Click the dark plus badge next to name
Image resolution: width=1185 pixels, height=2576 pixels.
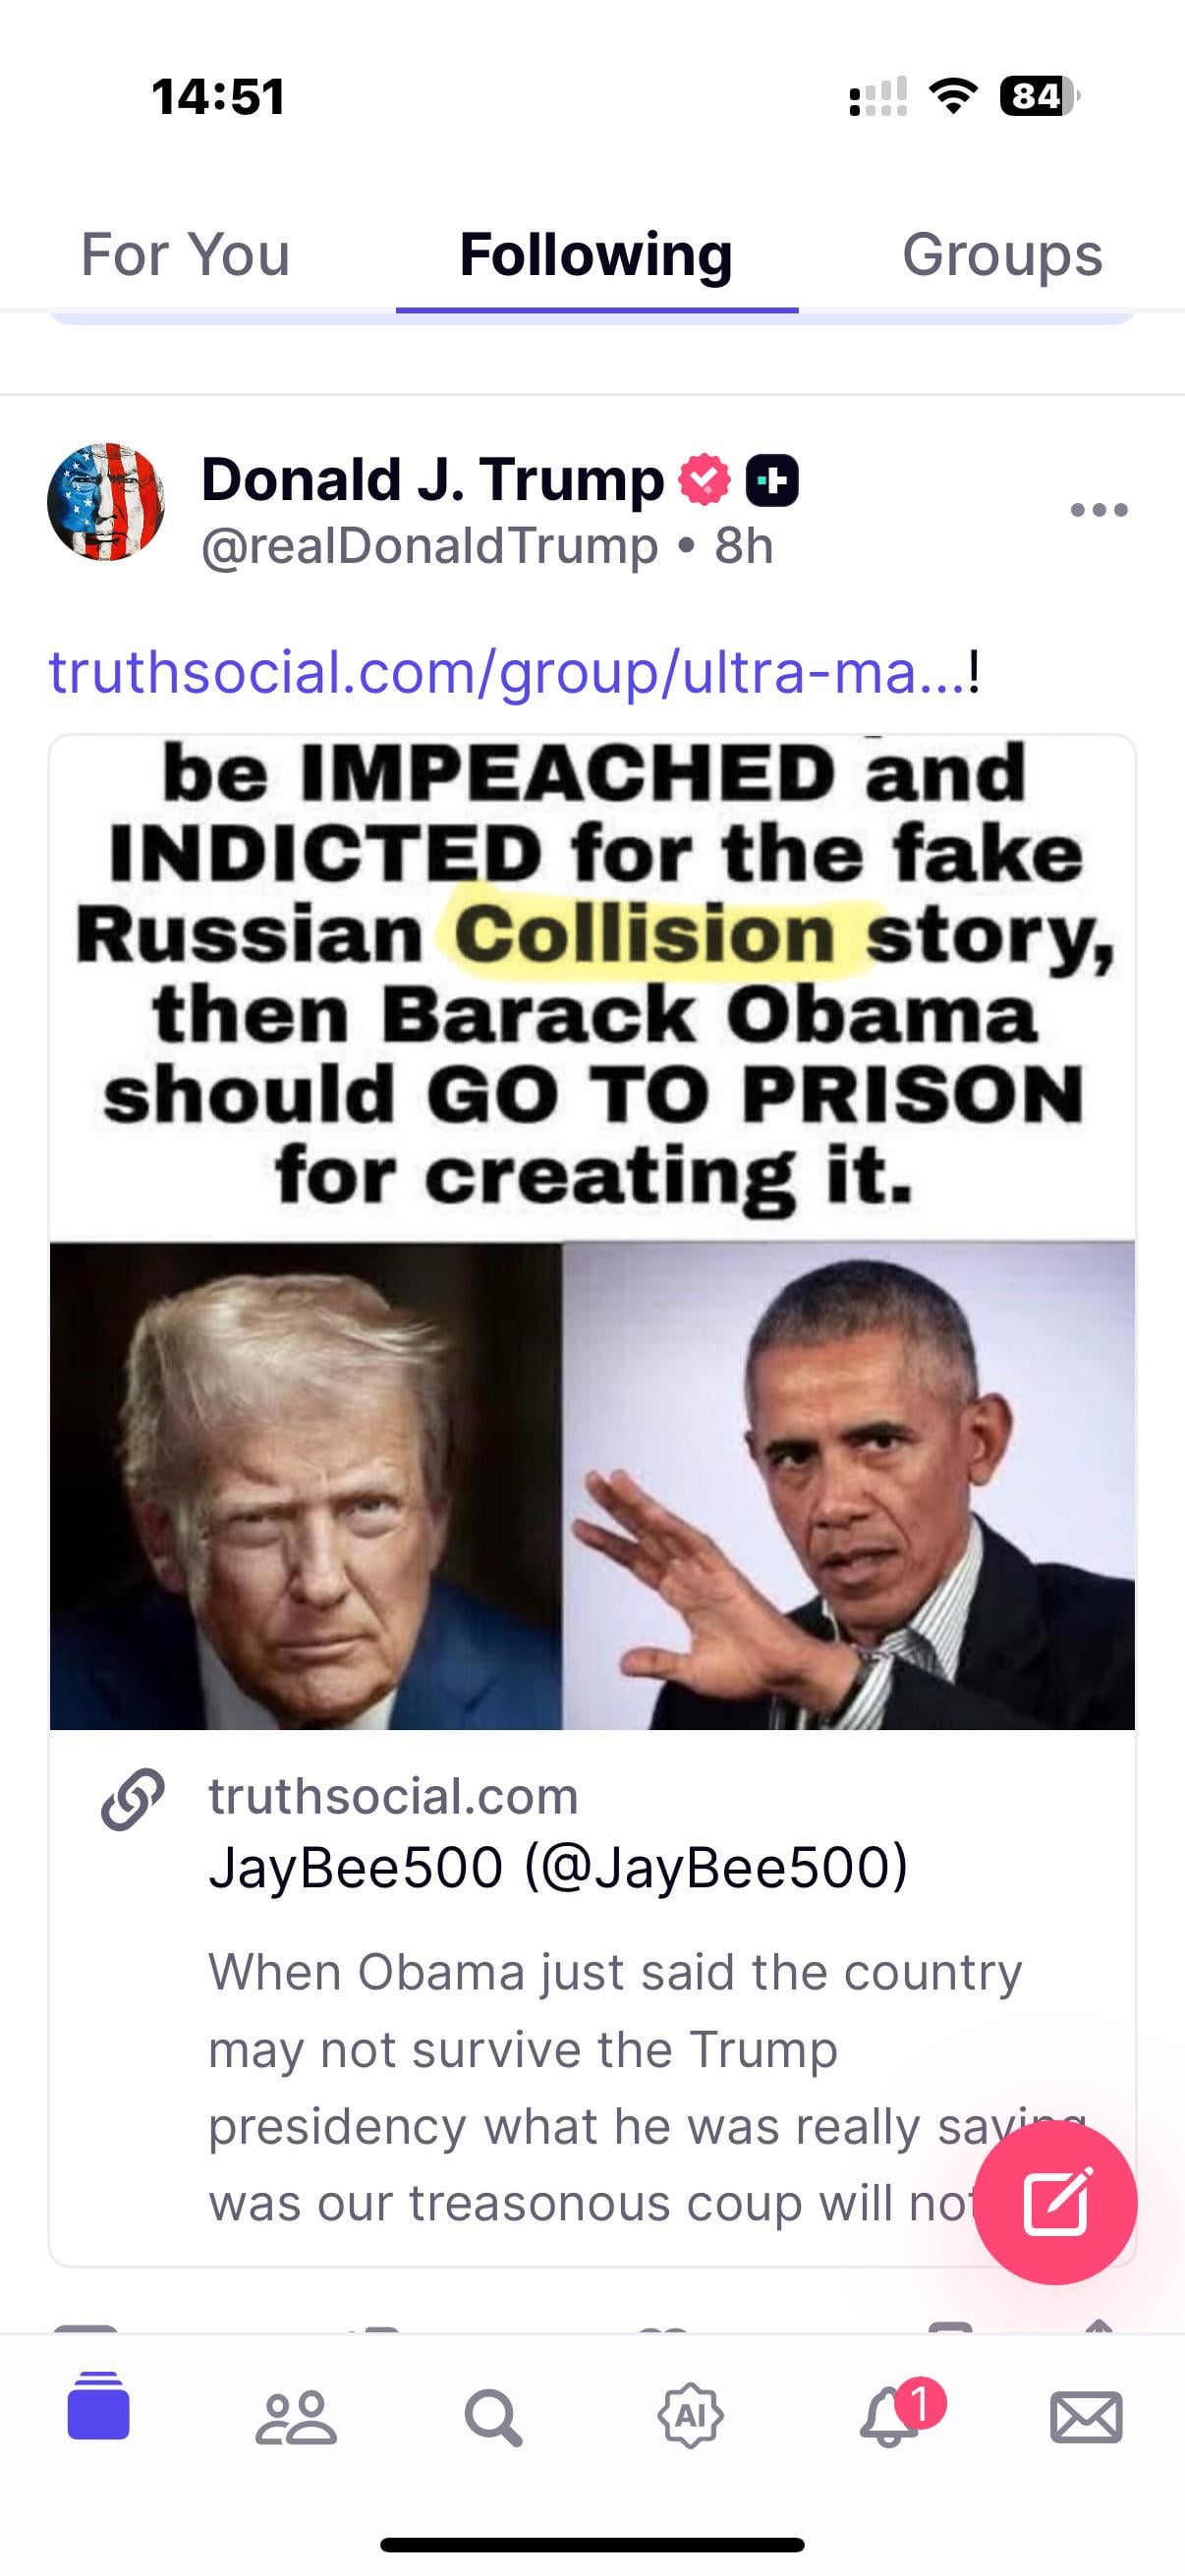772,480
